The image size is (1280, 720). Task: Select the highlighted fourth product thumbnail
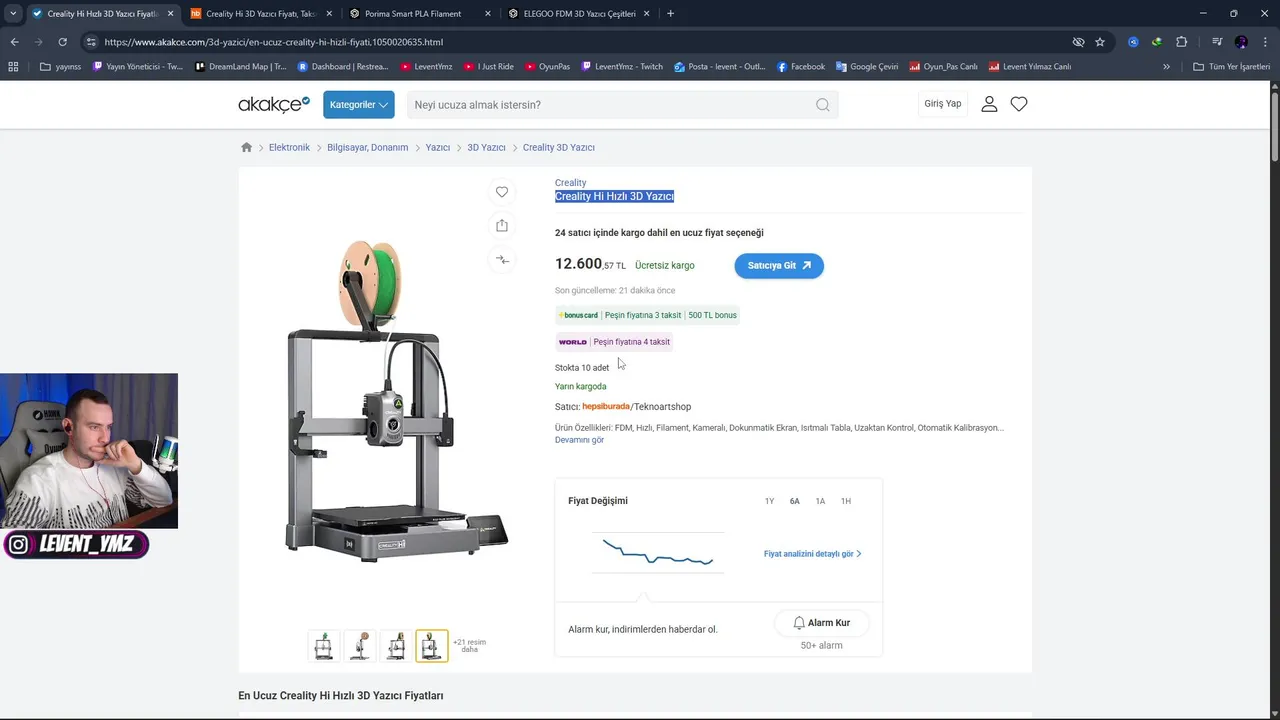(x=432, y=646)
